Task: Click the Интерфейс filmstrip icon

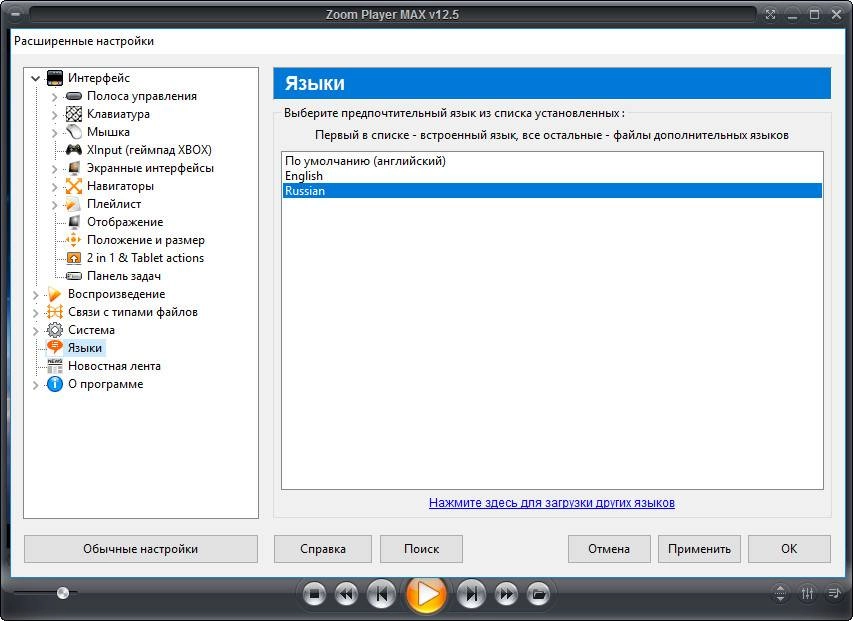Action: 55,78
